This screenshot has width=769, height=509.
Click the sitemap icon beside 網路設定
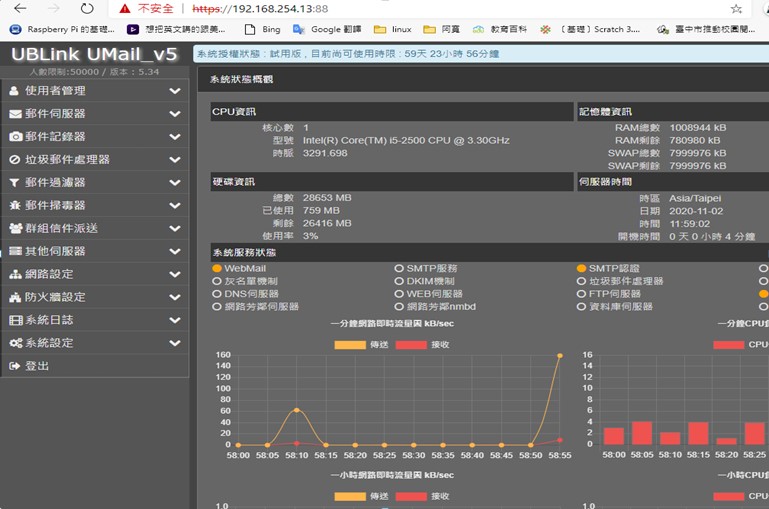pos(15,274)
